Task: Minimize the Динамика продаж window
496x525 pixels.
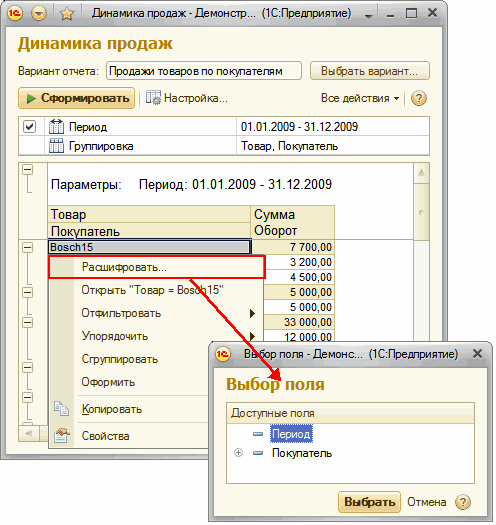Action: point(390,15)
